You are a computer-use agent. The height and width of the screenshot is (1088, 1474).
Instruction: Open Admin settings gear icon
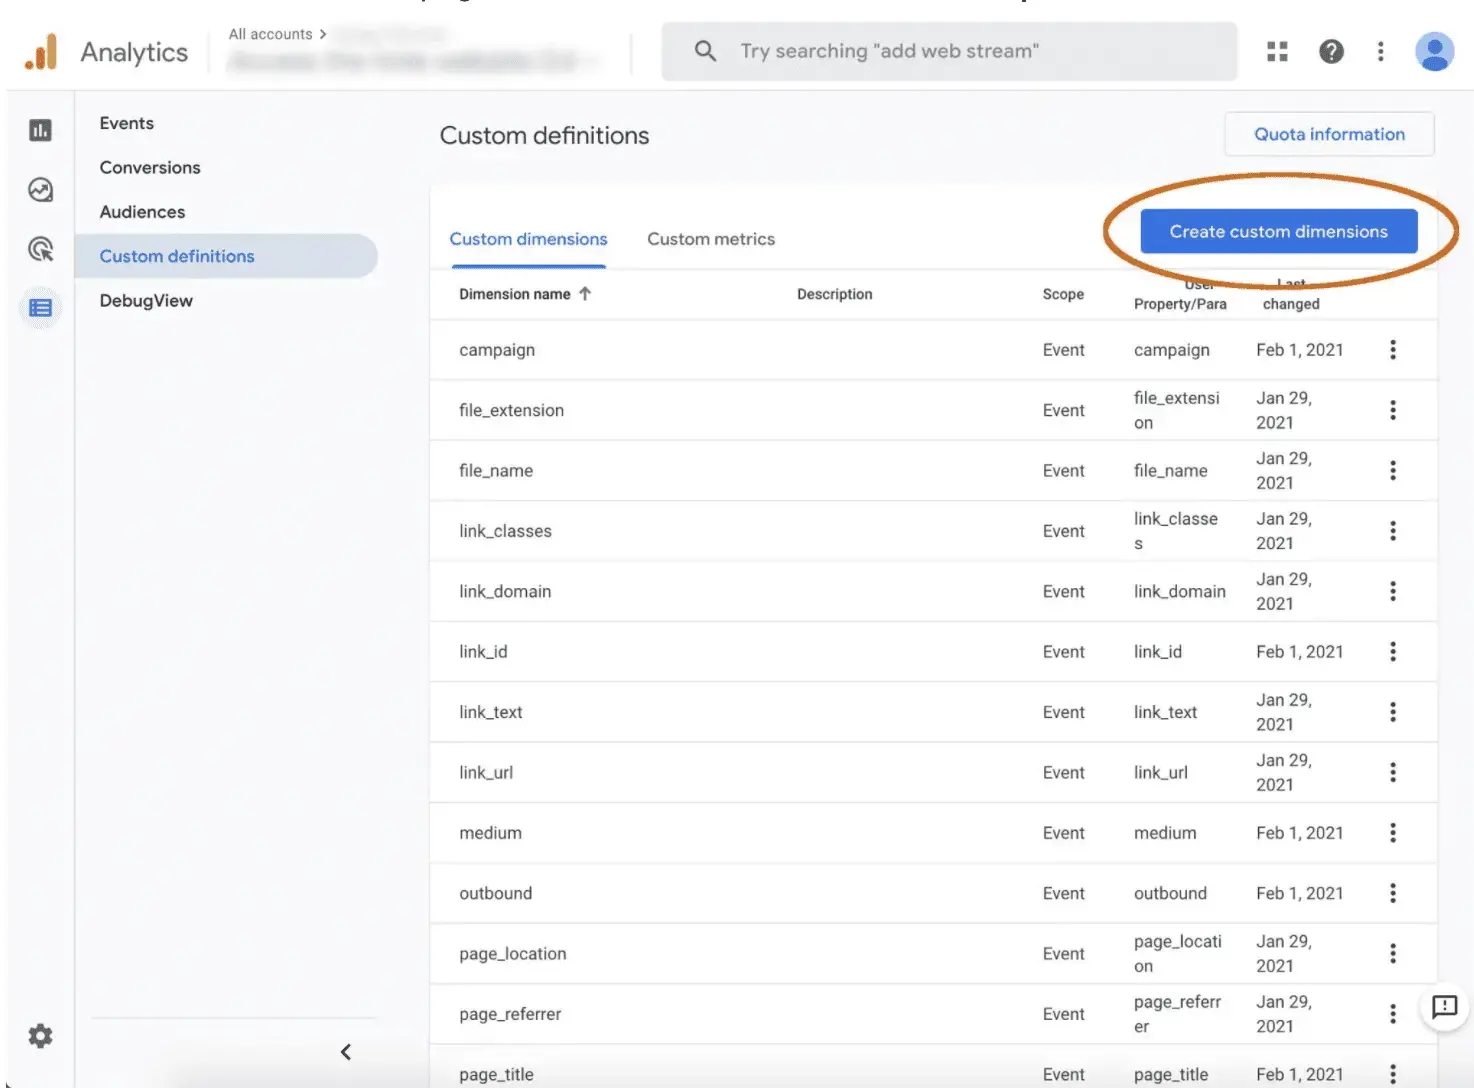pos(40,1036)
